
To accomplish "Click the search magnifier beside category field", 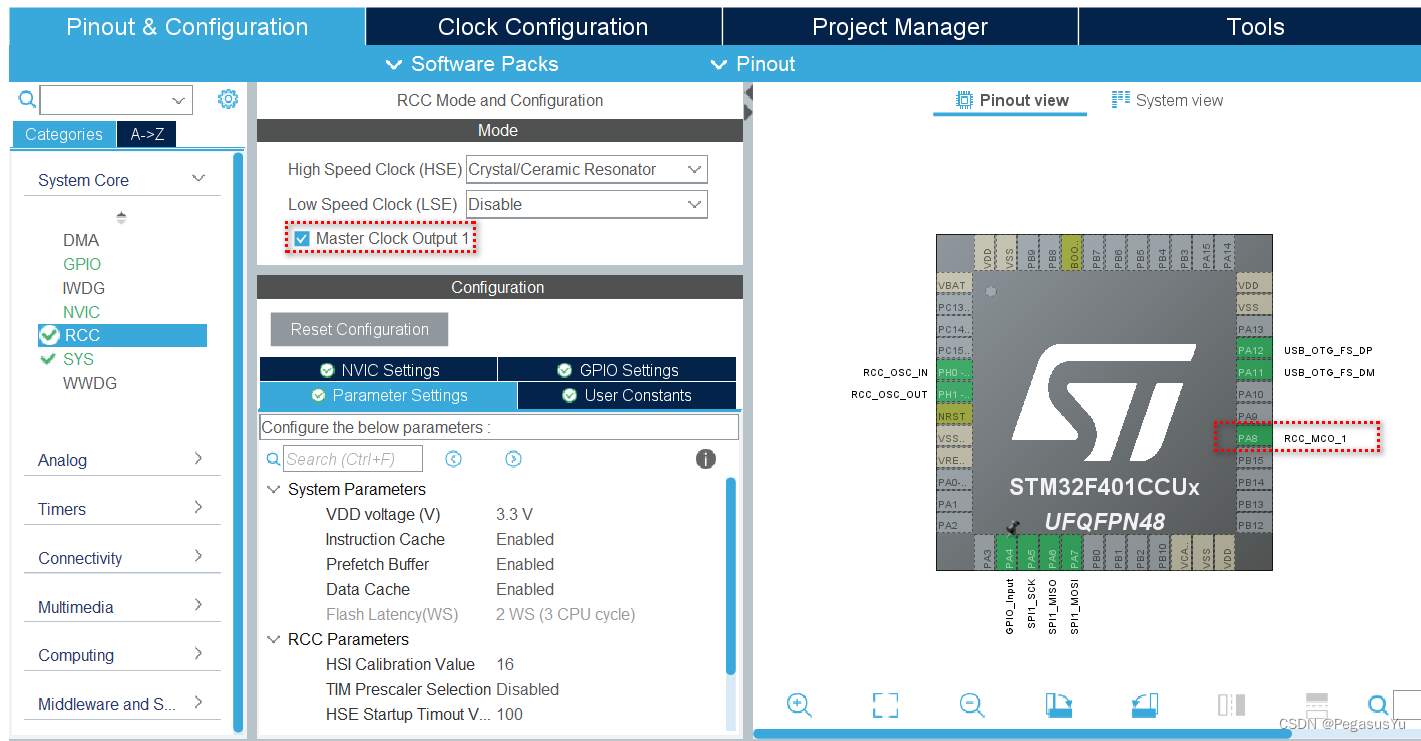I will [27, 99].
